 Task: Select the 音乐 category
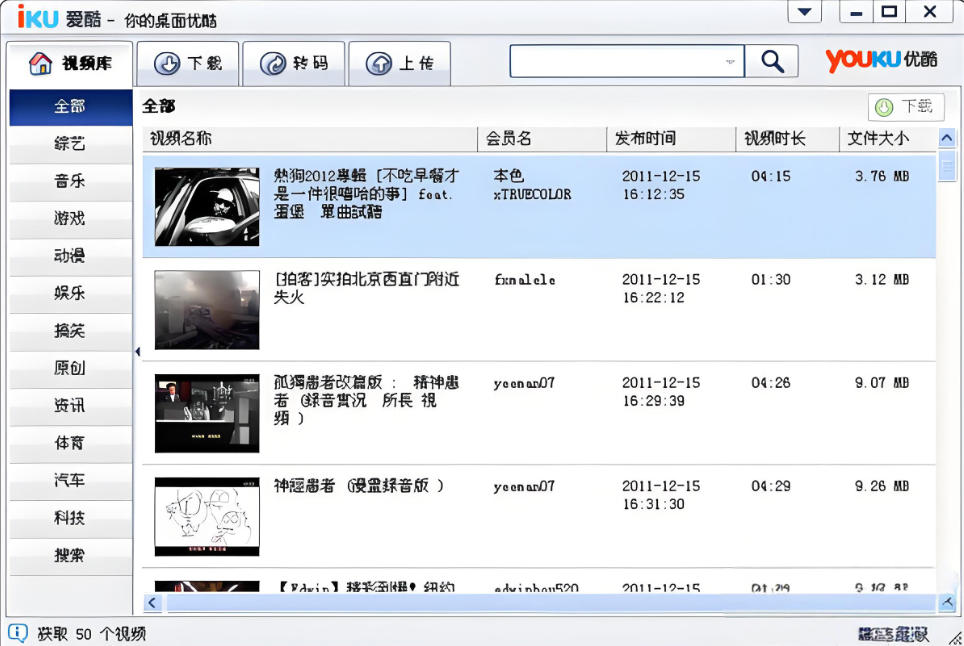click(x=71, y=181)
